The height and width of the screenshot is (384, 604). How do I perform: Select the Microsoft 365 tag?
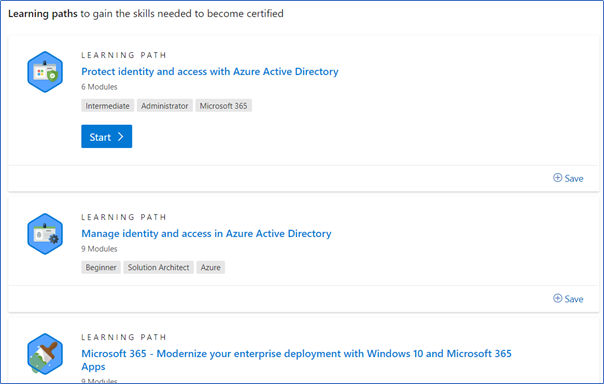point(223,106)
